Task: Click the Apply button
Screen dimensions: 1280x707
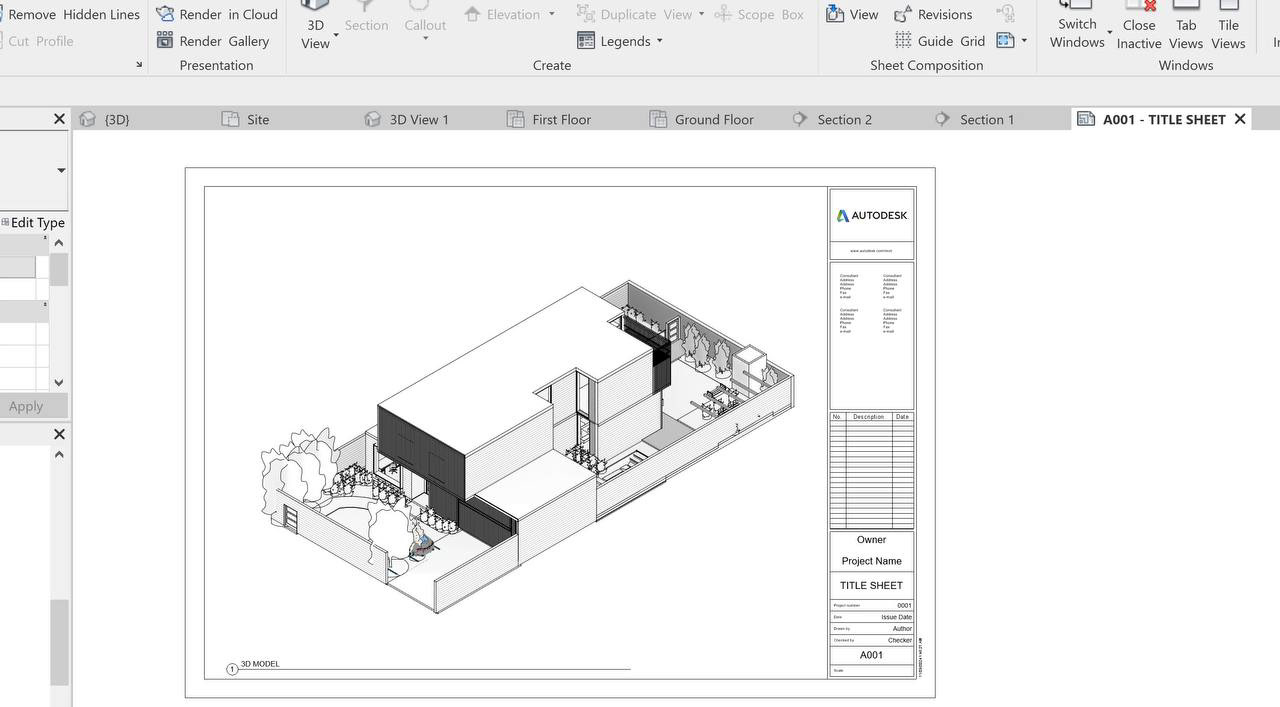Action: pyautogui.click(x=26, y=406)
